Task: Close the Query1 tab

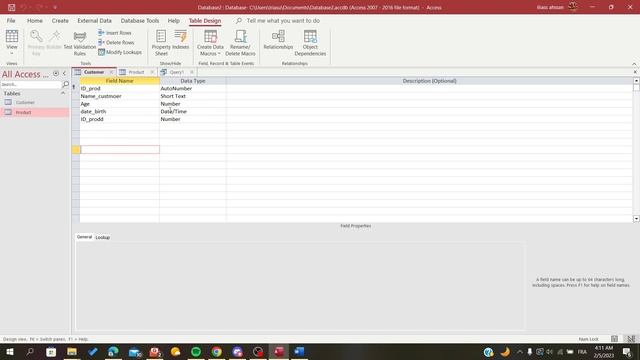Action: coord(192,72)
